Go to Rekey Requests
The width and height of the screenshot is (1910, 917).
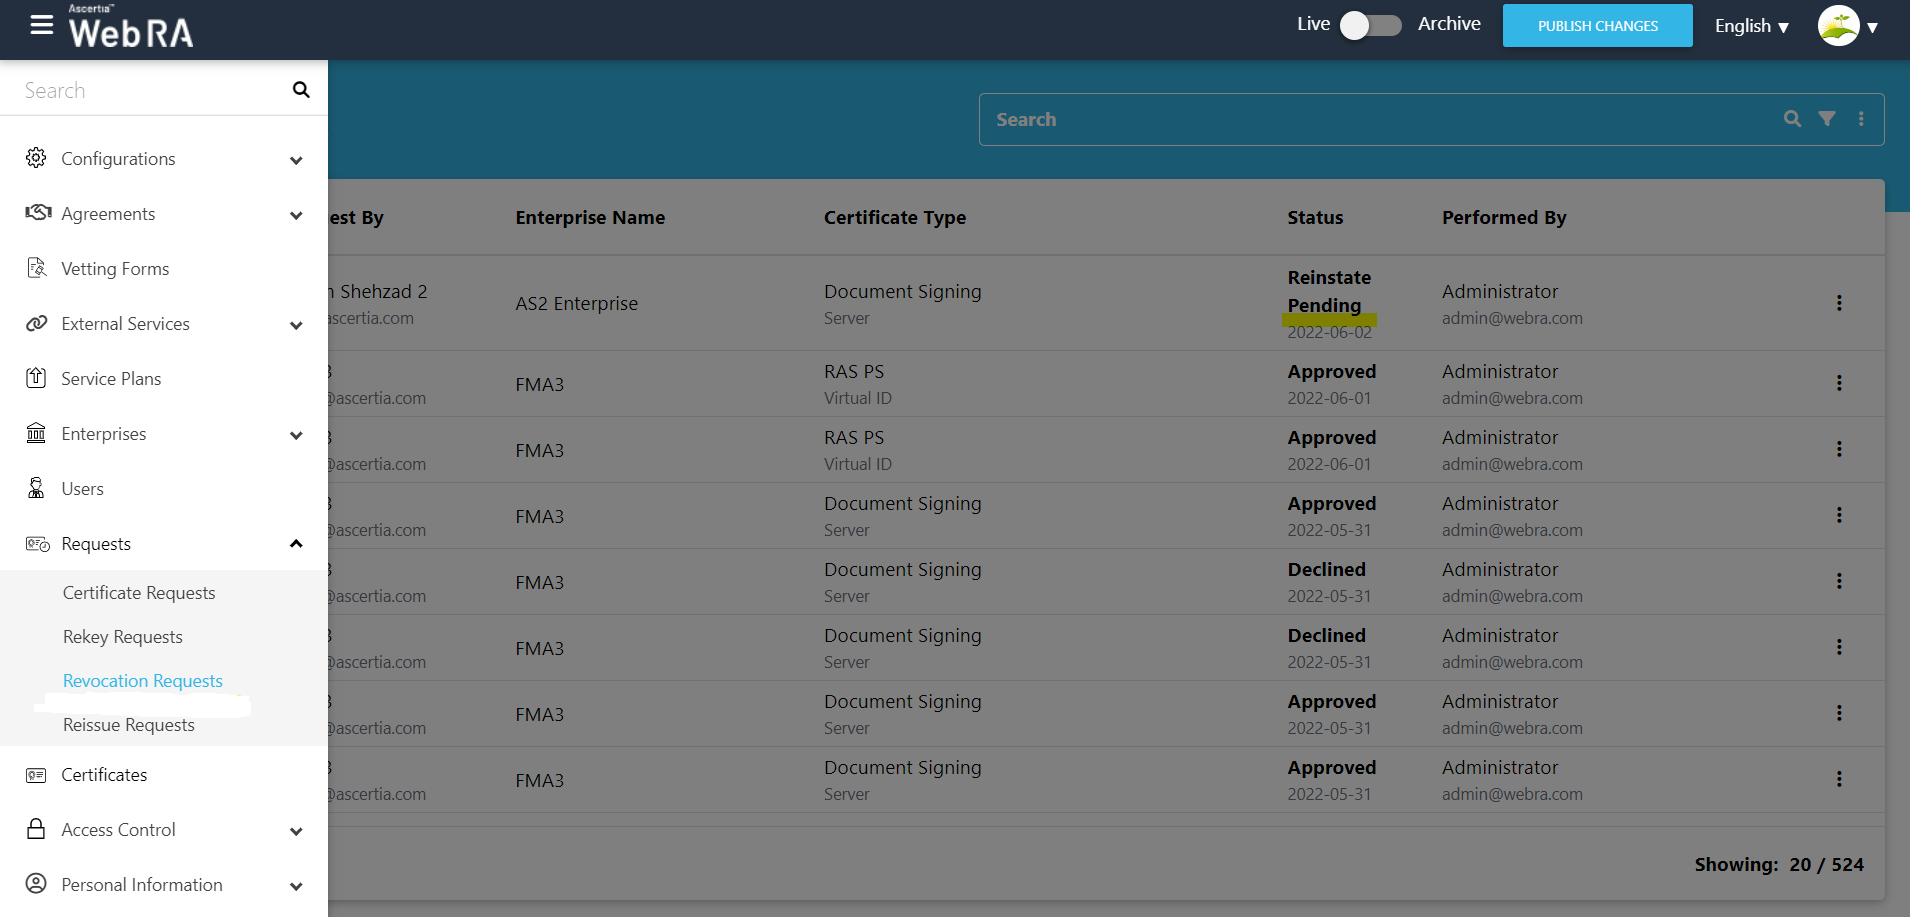click(x=123, y=637)
